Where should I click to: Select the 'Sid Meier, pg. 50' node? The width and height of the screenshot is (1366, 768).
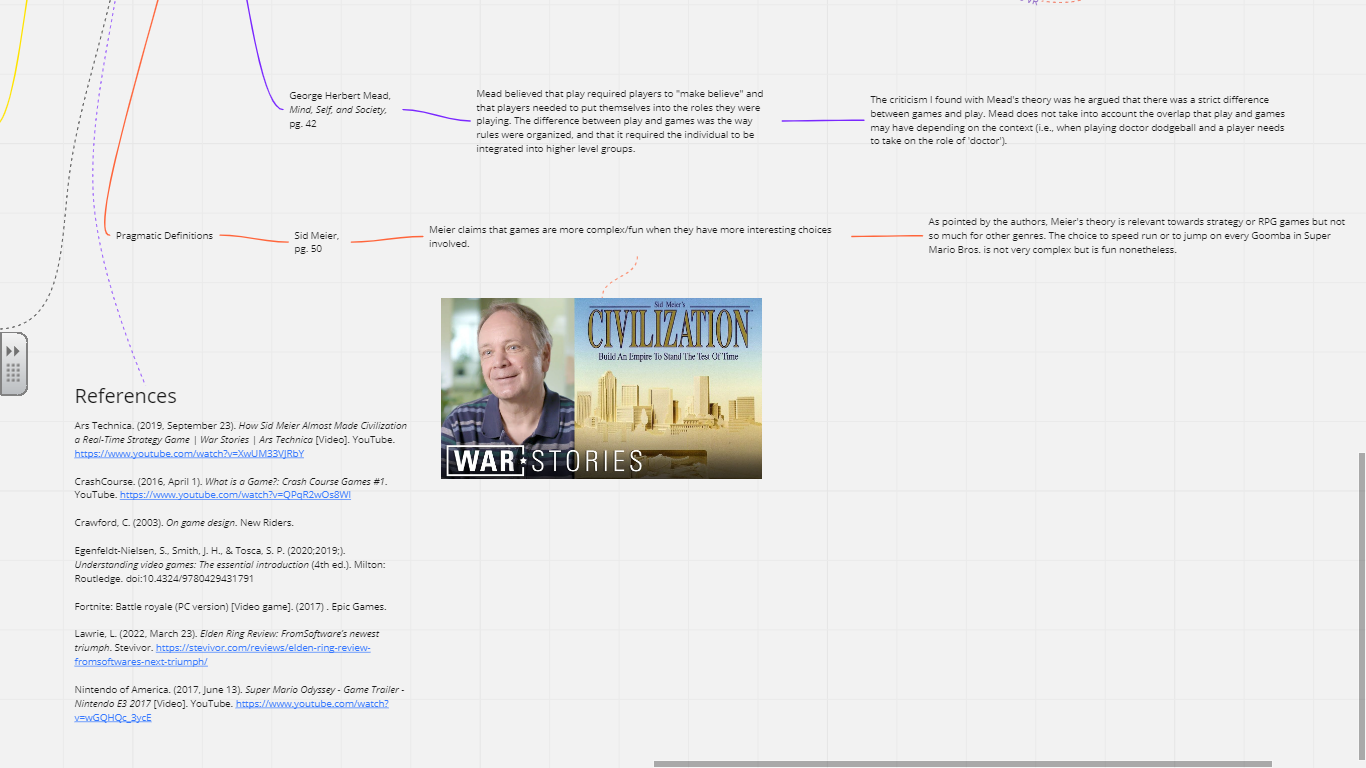tap(316, 242)
